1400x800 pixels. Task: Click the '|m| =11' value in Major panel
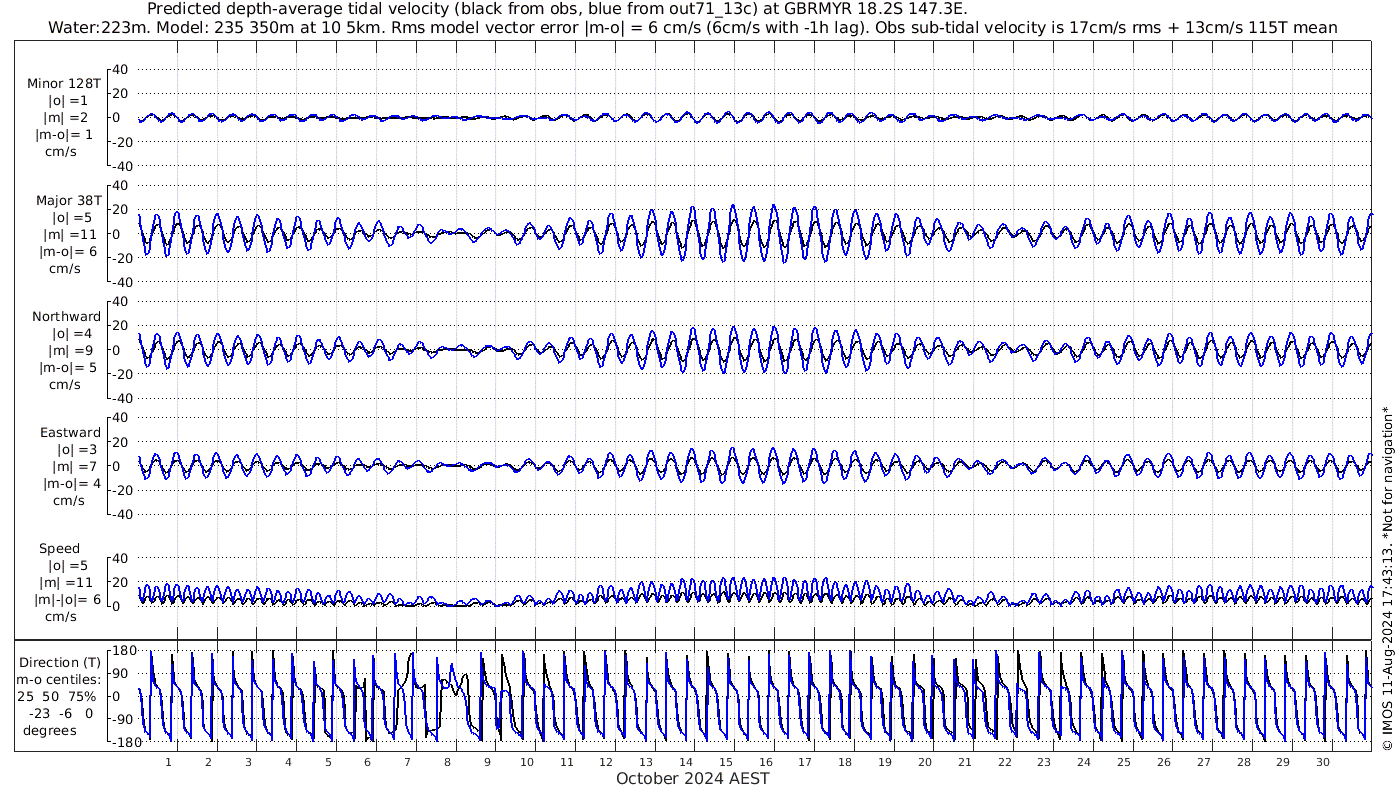69,234
